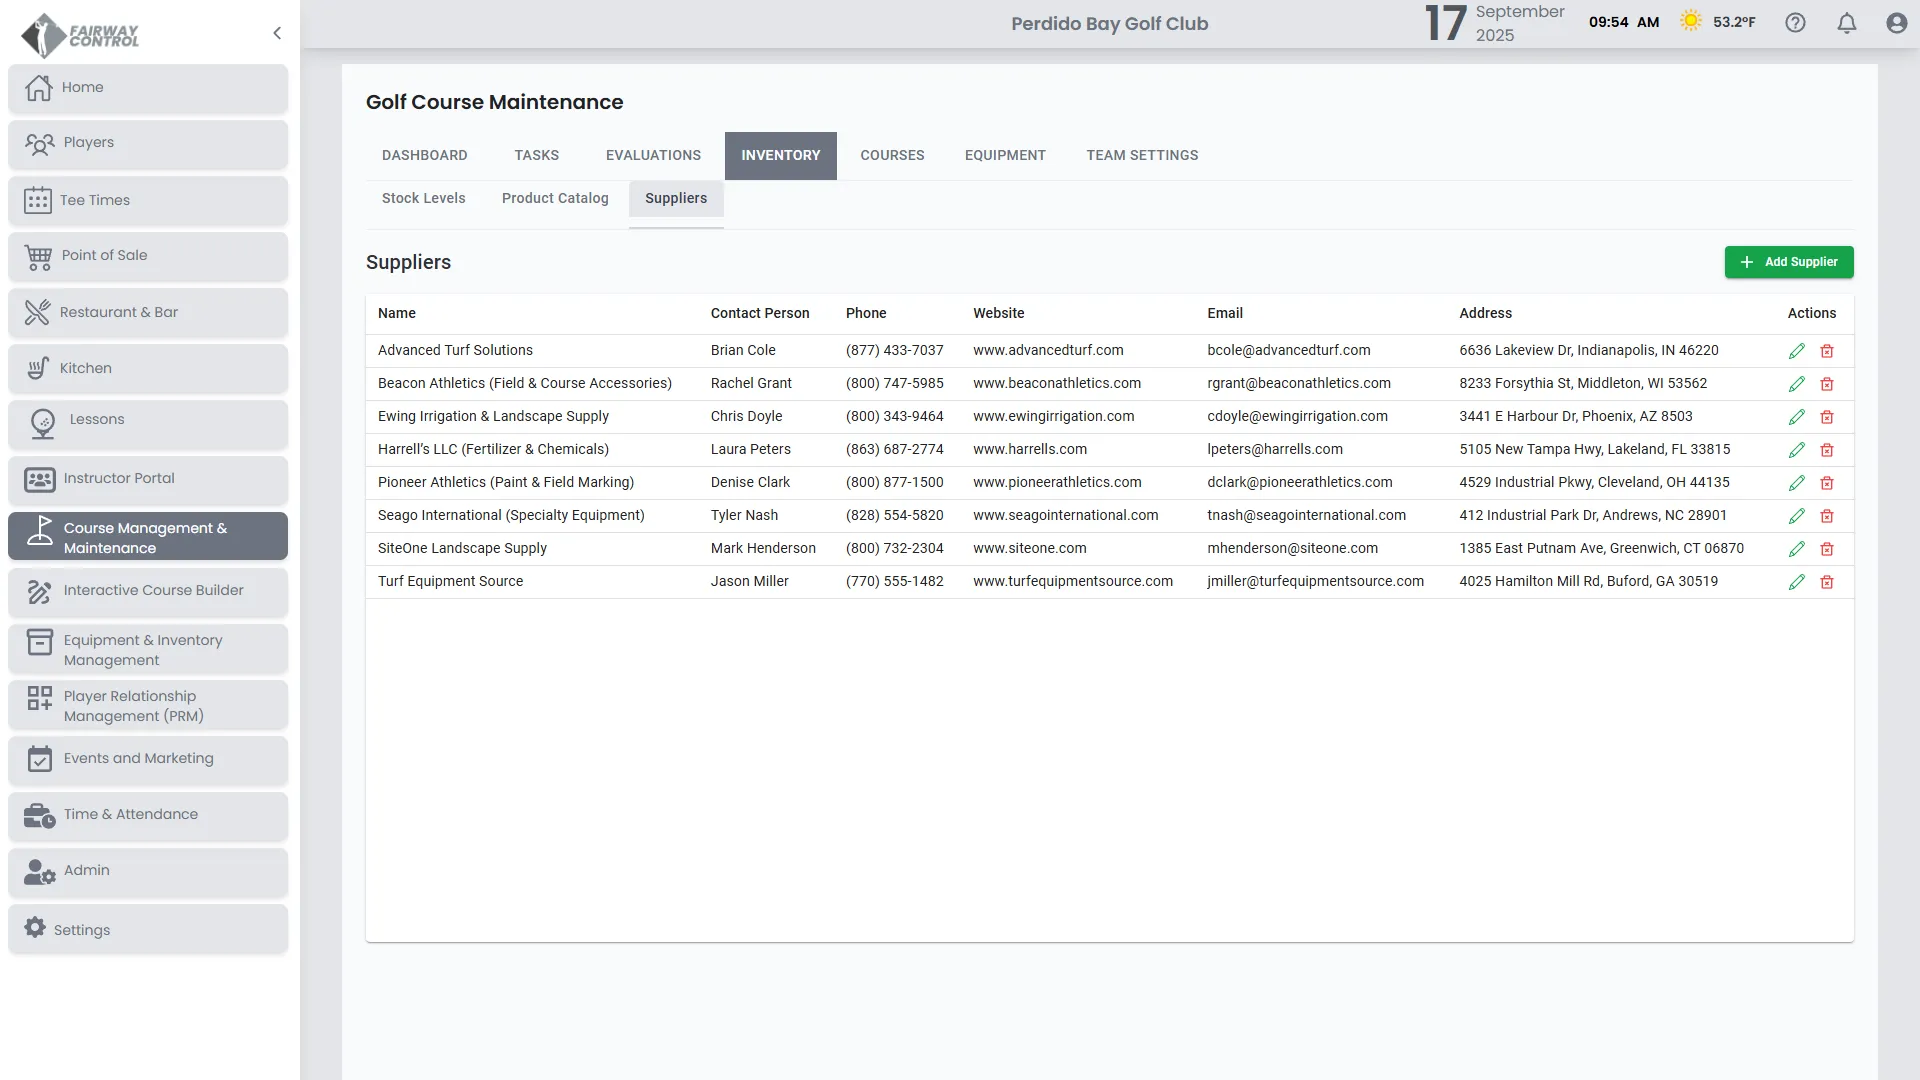
Task: Go to the Equipment tab
Action: [1004, 155]
